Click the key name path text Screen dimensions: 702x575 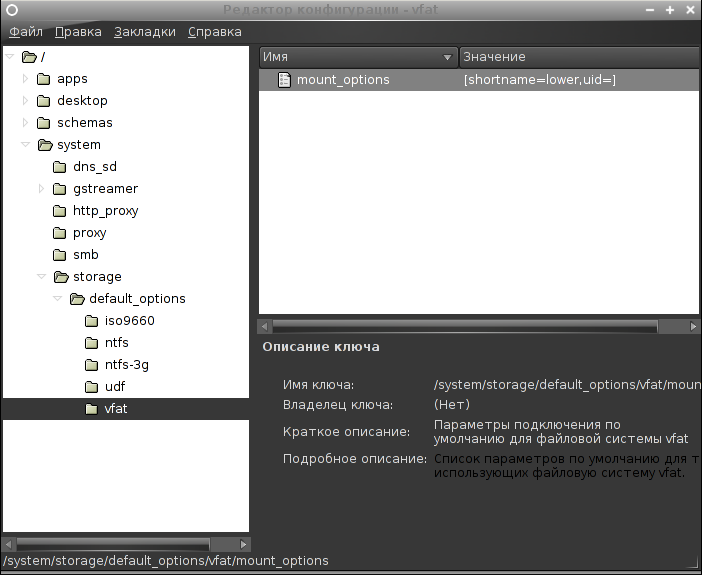[567, 385]
